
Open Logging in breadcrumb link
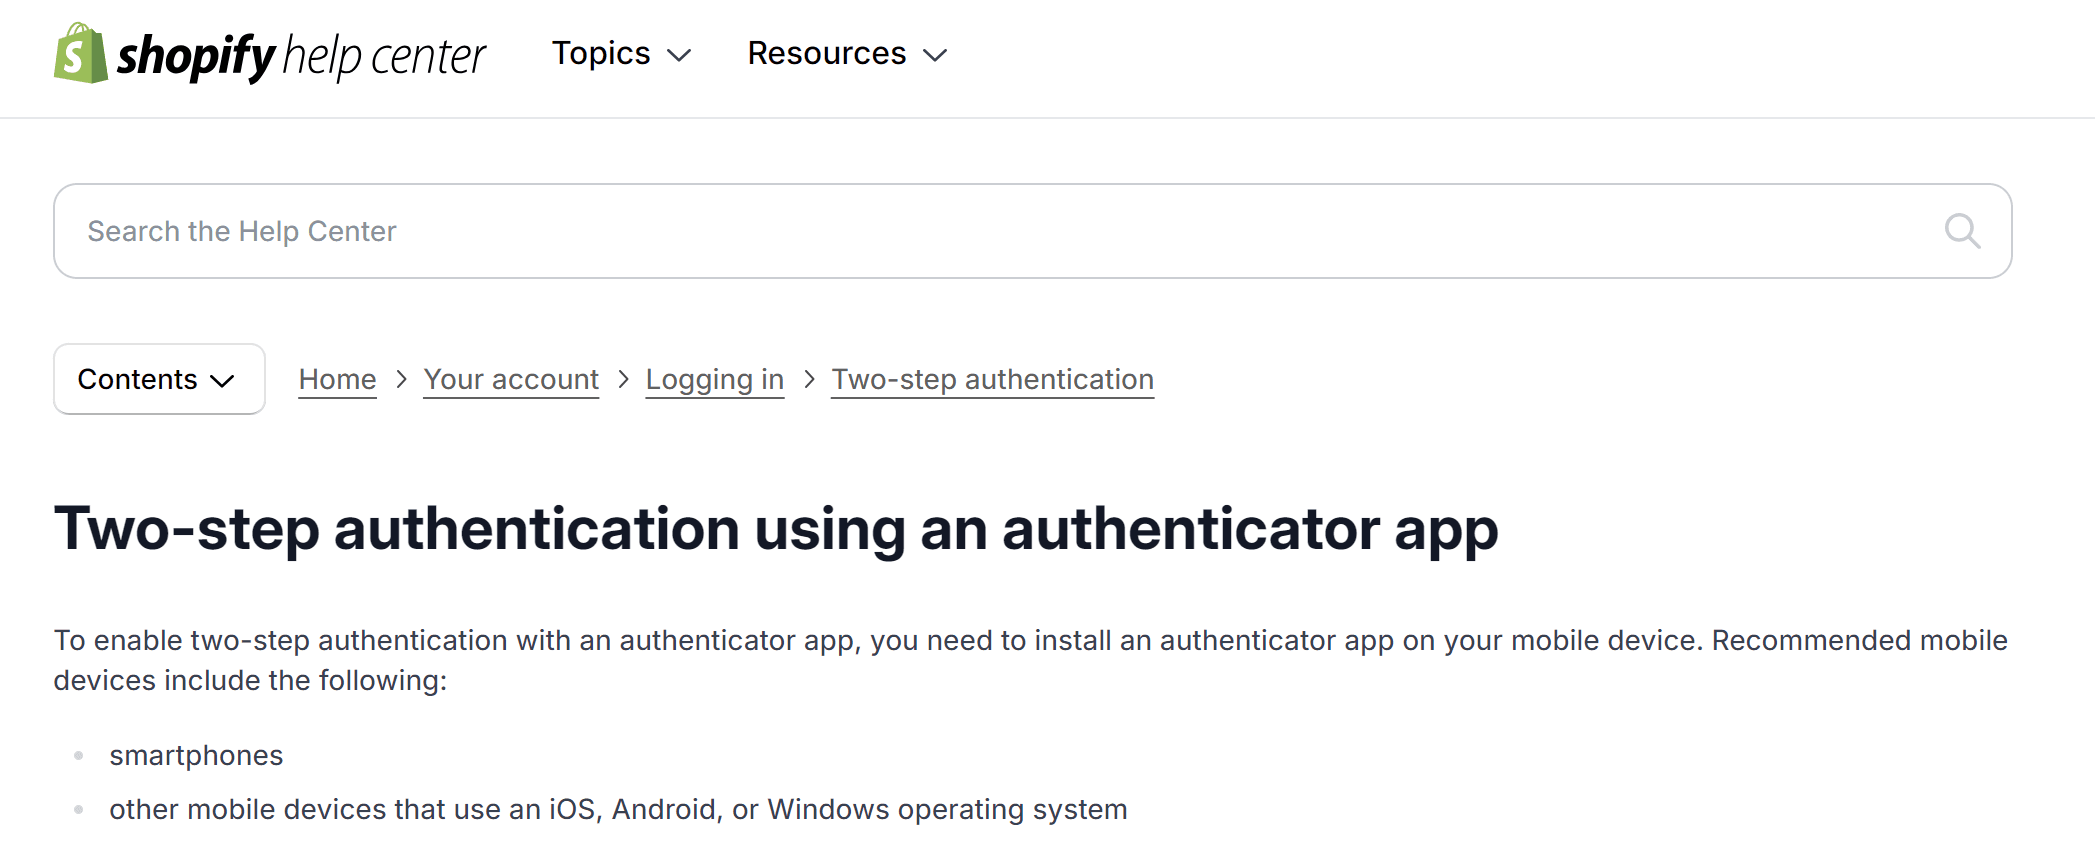click(x=715, y=380)
